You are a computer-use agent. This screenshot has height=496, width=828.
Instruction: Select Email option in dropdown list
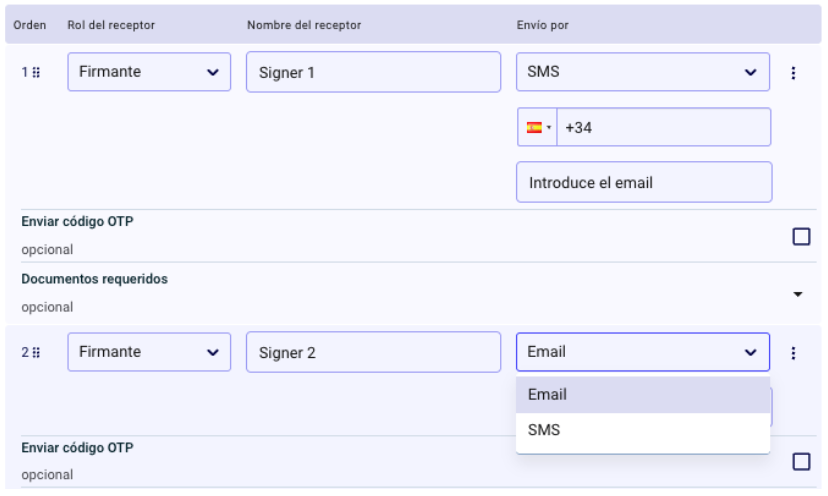click(643, 395)
